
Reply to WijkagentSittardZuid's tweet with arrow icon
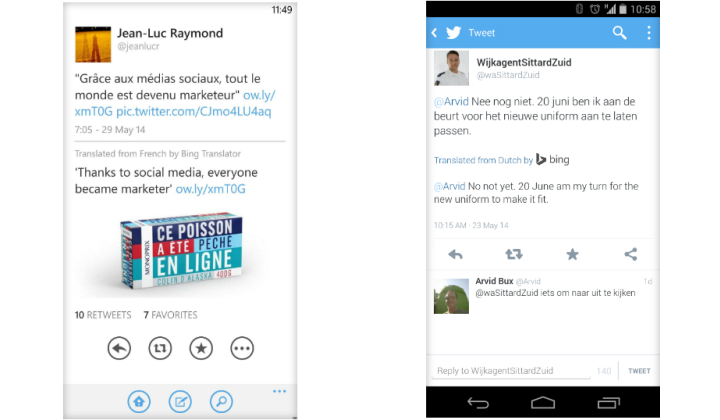[456, 254]
